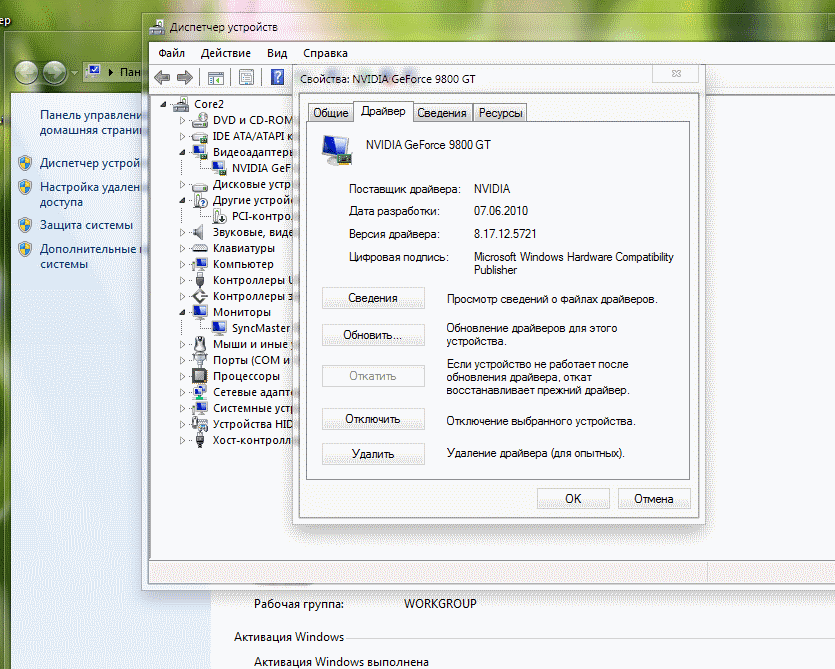This screenshot has width=835, height=669.
Task: Open the Защита системы link
Action: [x=86, y=225]
